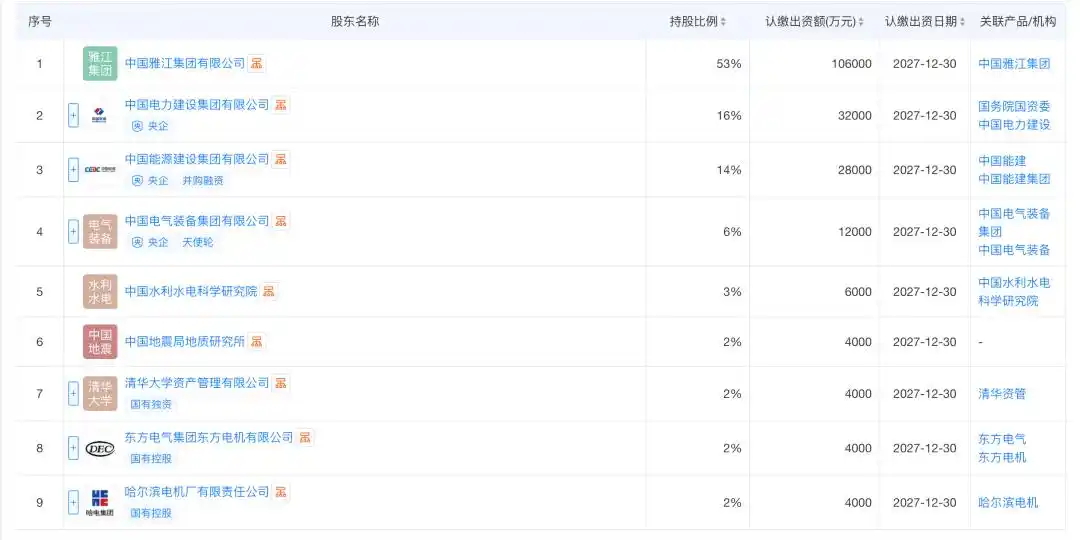The width and height of the screenshot is (1080, 540).
Task: Open the 中国能源建设集团有限公司 link
Action: click(197, 159)
